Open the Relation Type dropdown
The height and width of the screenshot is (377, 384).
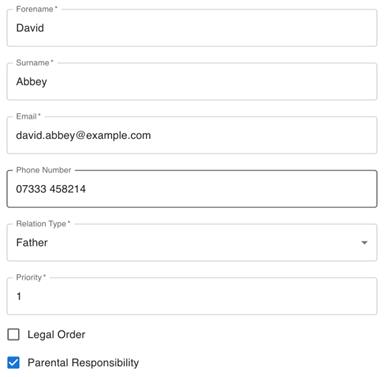coord(192,243)
